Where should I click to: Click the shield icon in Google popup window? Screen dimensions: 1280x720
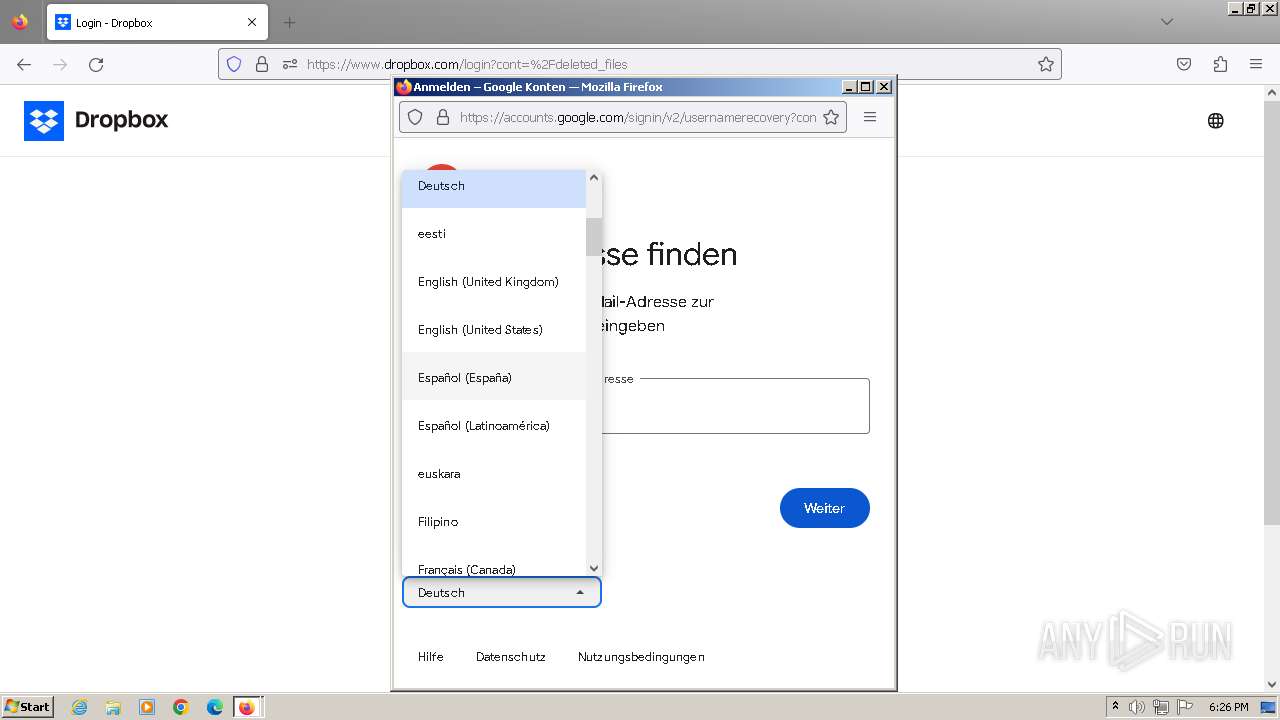(415, 117)
